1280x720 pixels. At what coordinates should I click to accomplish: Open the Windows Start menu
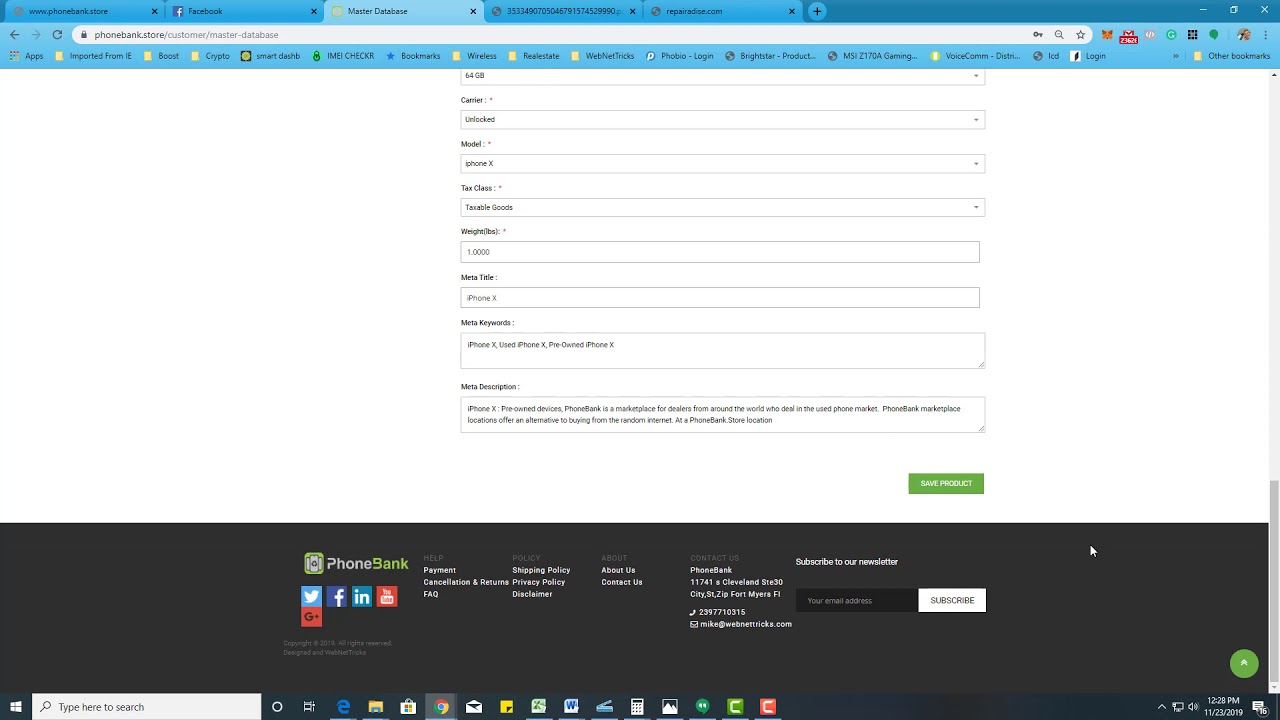pyautogui.click(x=16, y=707)
